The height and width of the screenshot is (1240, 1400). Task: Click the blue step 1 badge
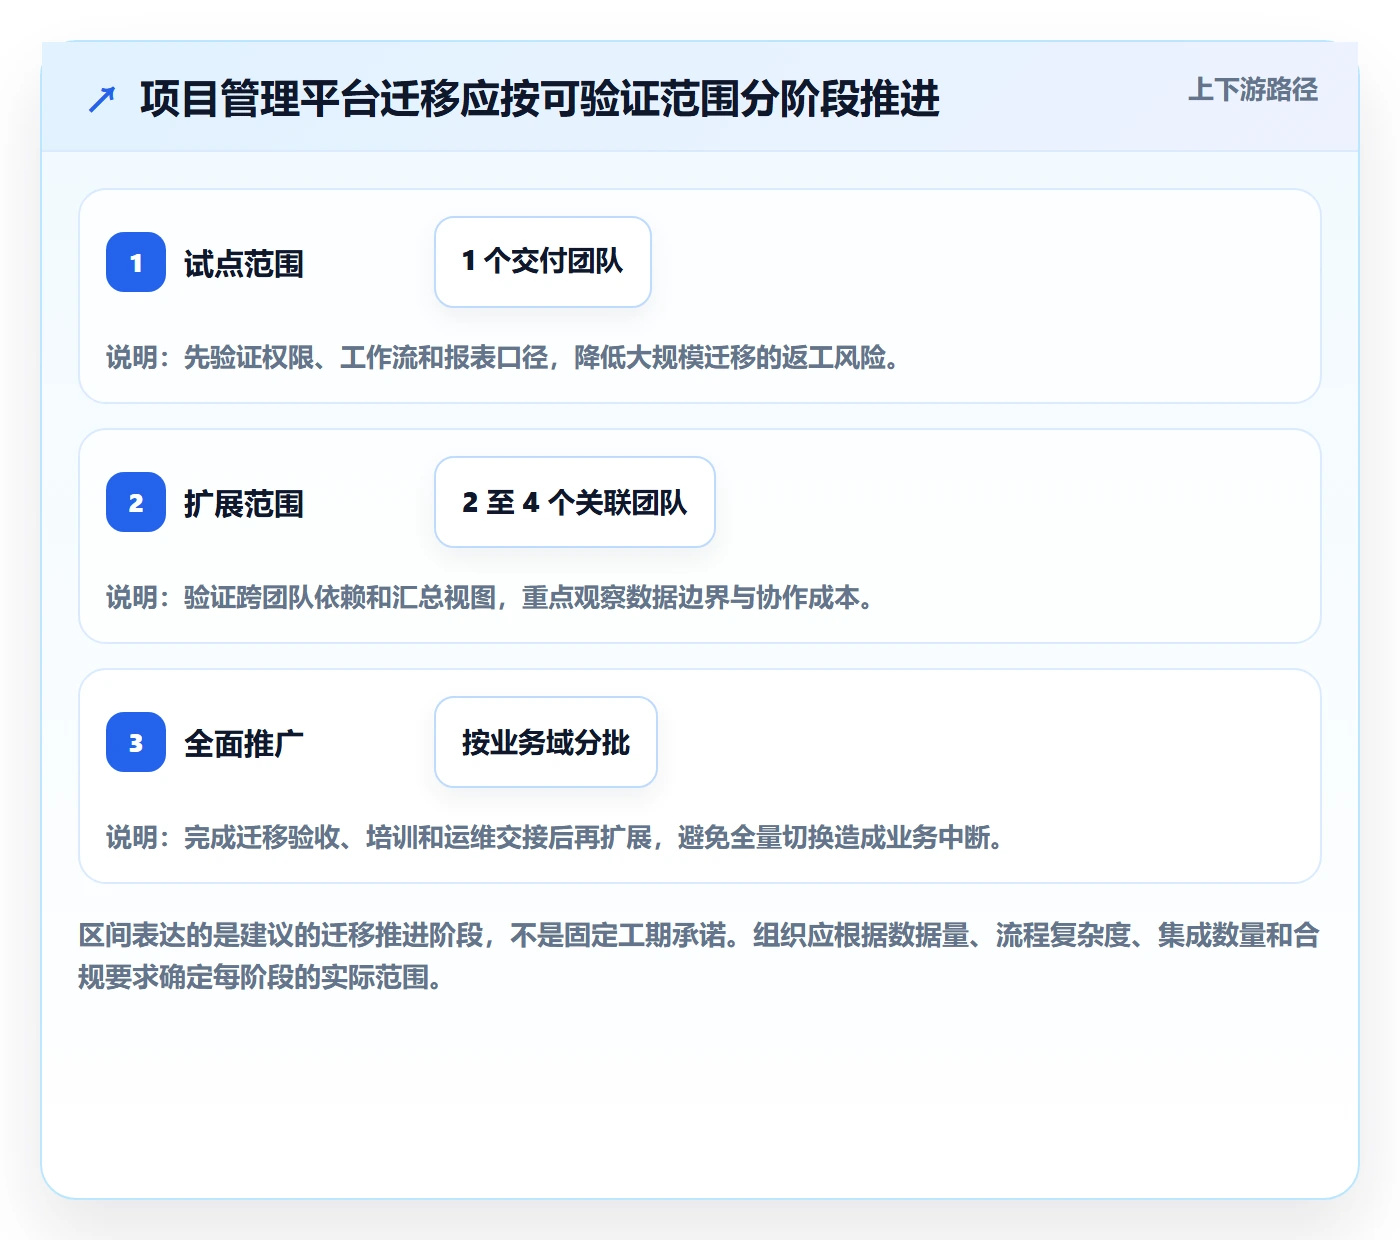[136, 262]
